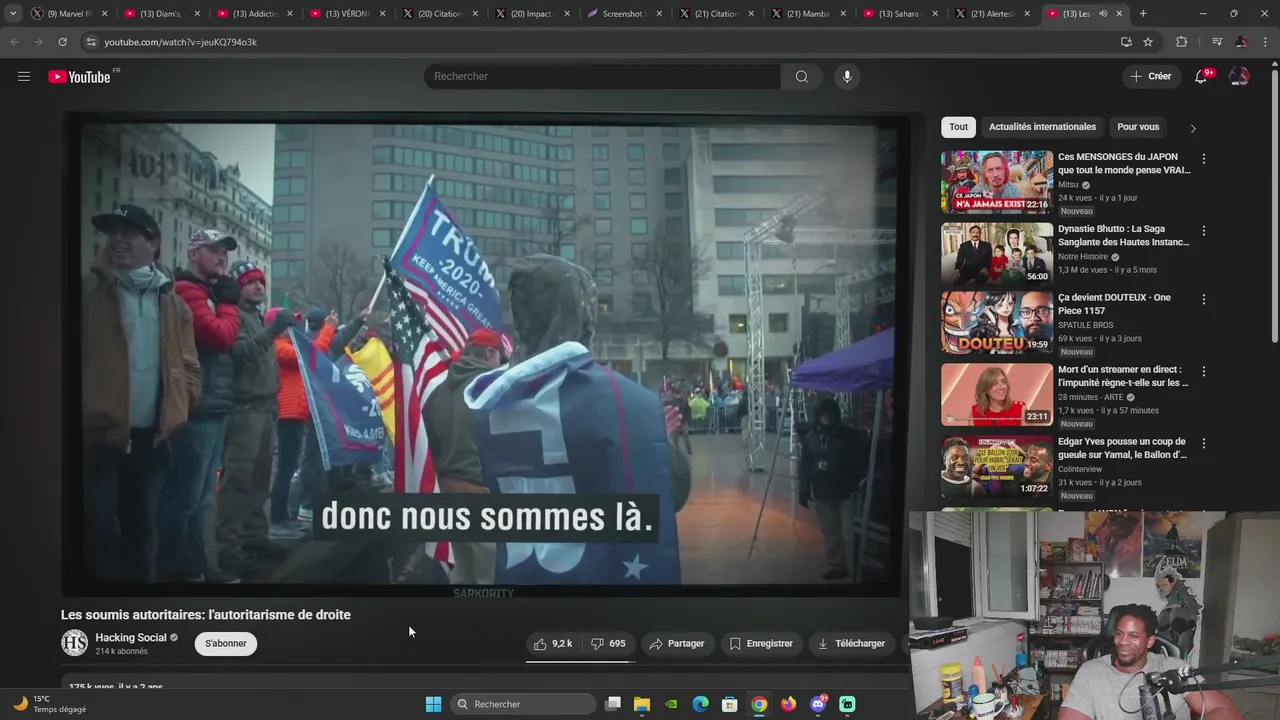Open the Chrome extensions puzzle icon
Screen dimensions: 1280x720
(x=1181, y=42)
